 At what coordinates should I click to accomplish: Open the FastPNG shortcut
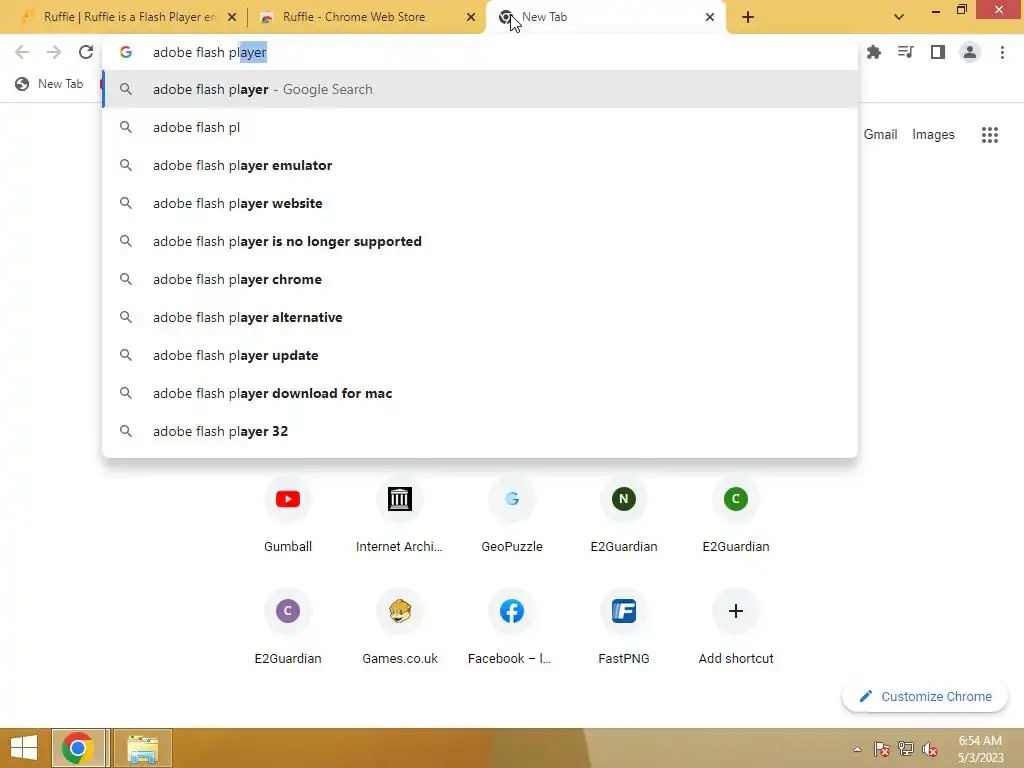pyautogui.click(x=624, y=628)
